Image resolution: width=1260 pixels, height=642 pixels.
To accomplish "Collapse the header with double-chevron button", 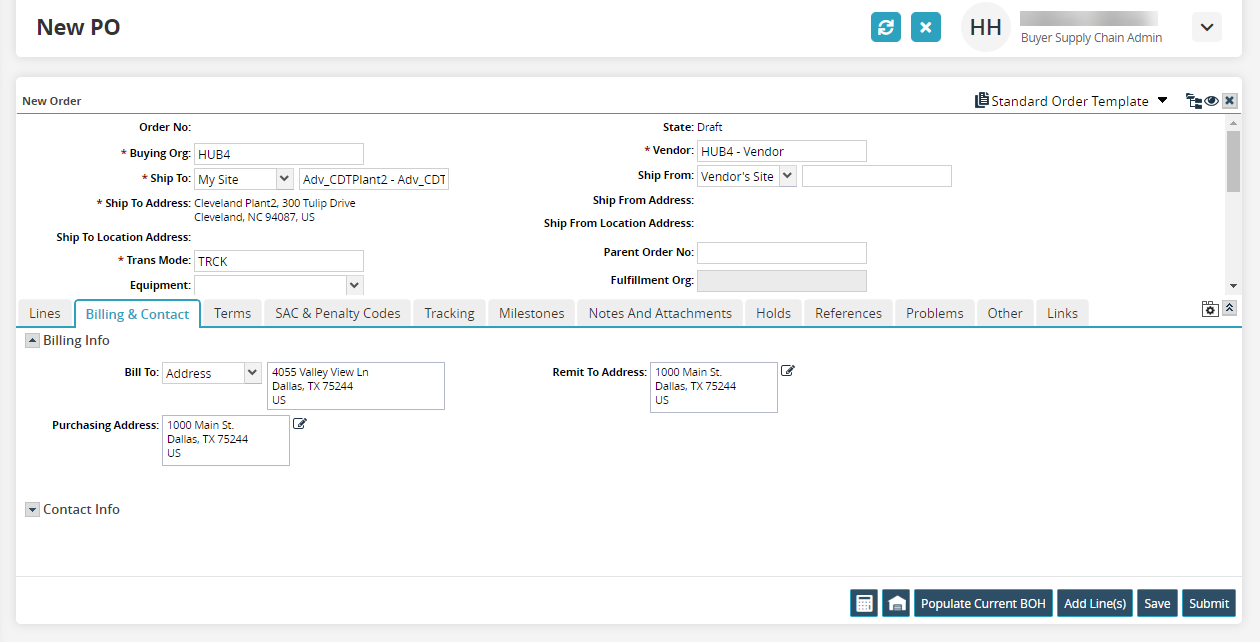I will click(1230, 308).
